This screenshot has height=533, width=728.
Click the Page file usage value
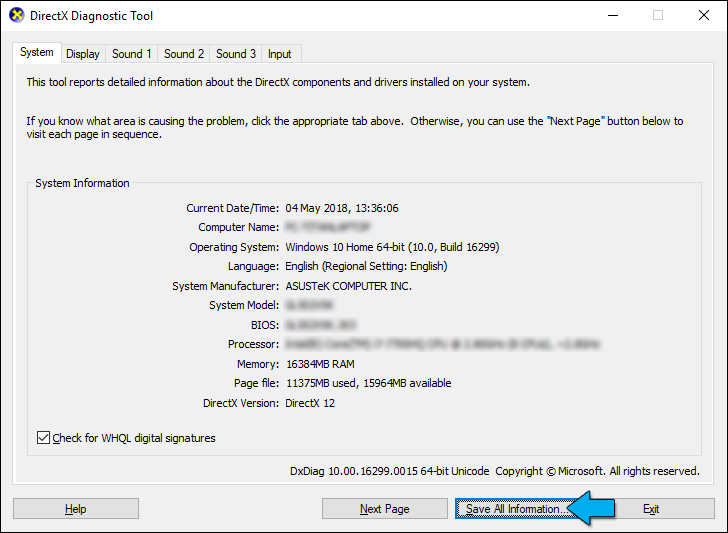pyautogui.click(x=368, y=383)
